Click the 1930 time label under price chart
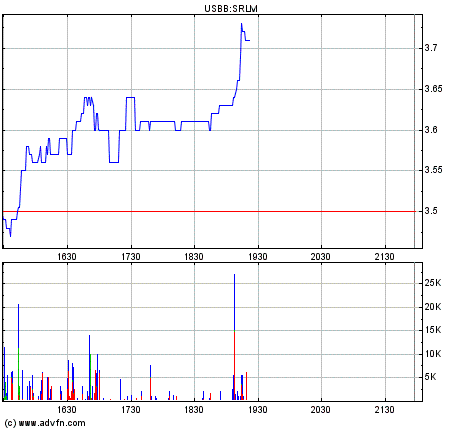This screenshot has height=430, width=460. click(x=258, y=257)
